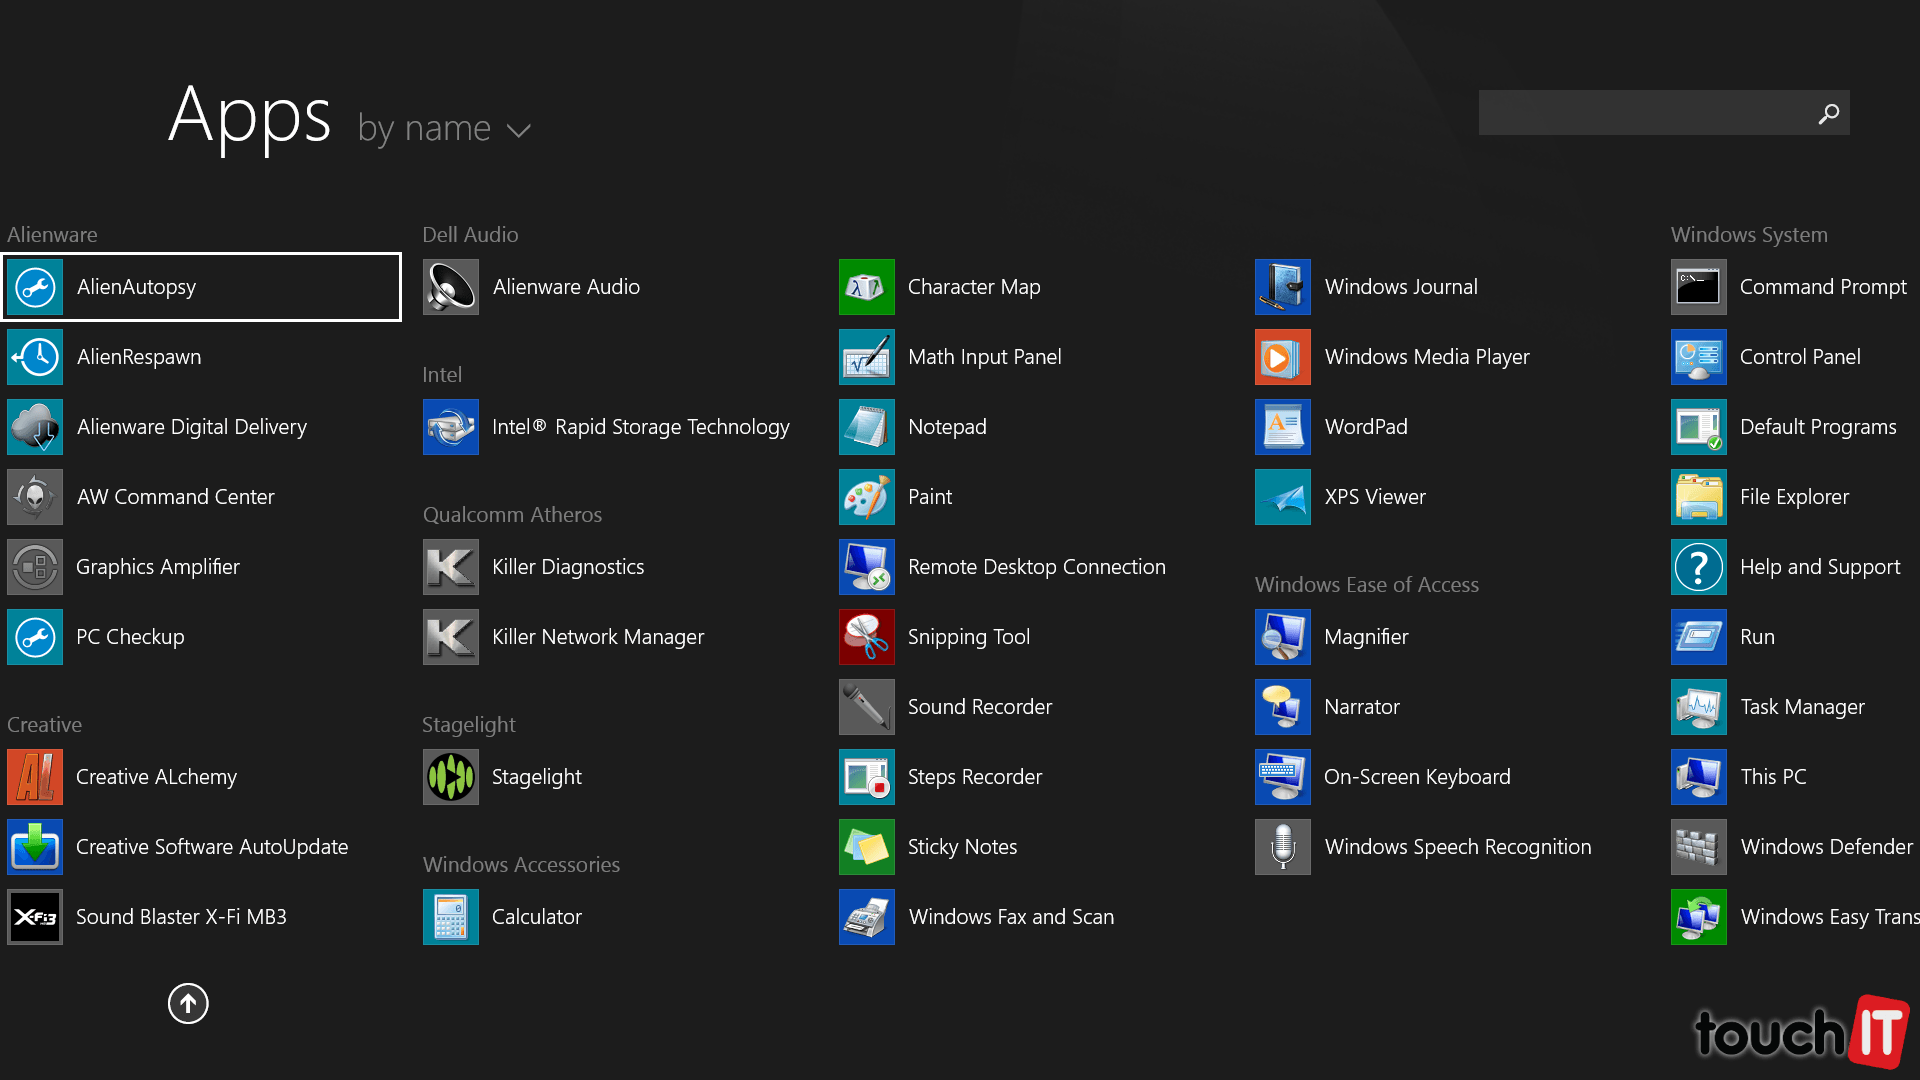Launch Windows Media Player icon
The width and height of the screenshot is (1920, 1080).
[x=1282, y=357]
